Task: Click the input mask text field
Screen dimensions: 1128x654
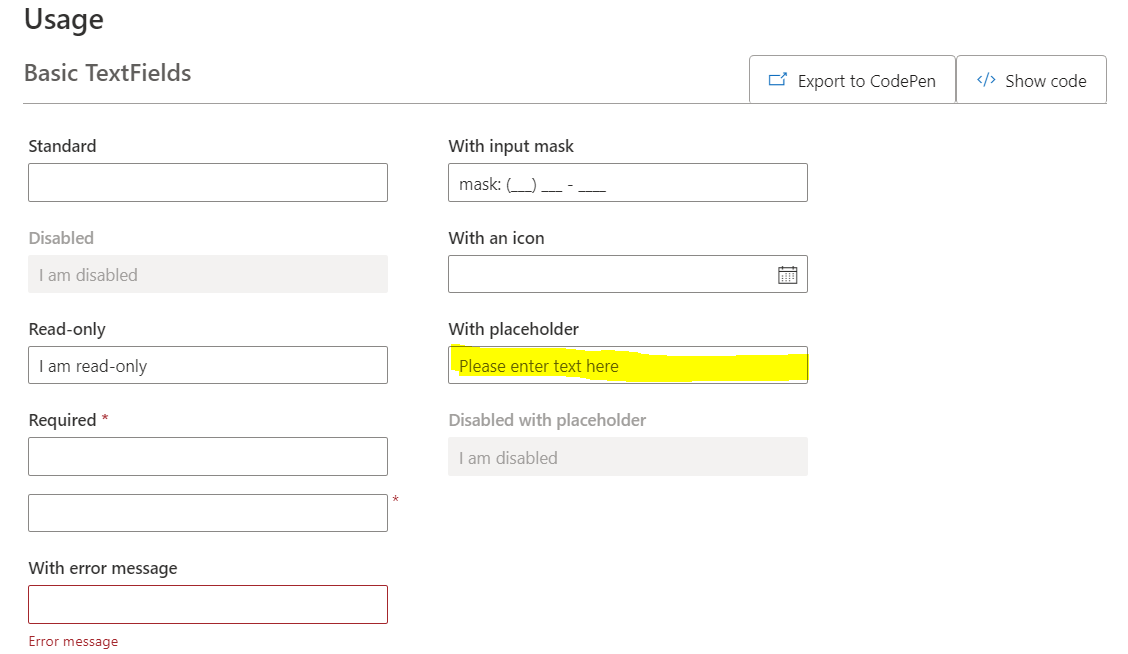Action: [x=628, y=183]
